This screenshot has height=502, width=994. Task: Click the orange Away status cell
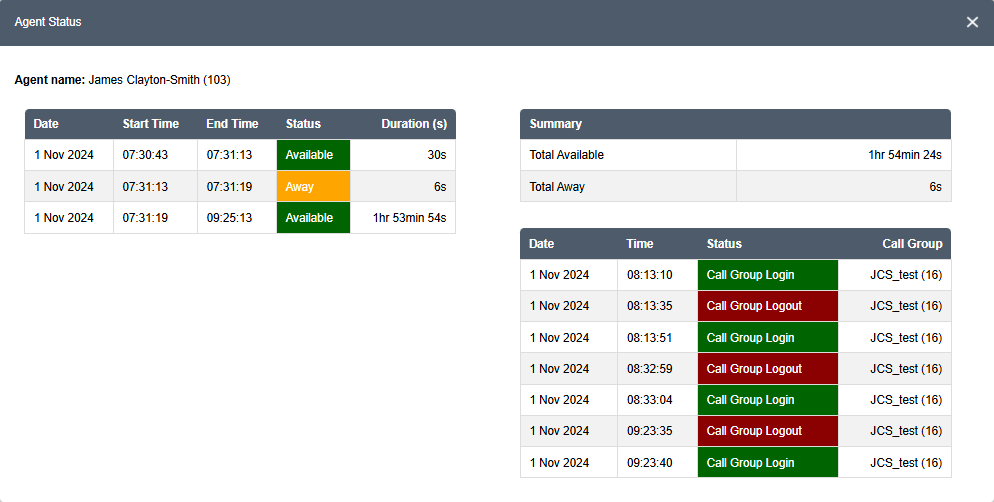tap(313, 186)
